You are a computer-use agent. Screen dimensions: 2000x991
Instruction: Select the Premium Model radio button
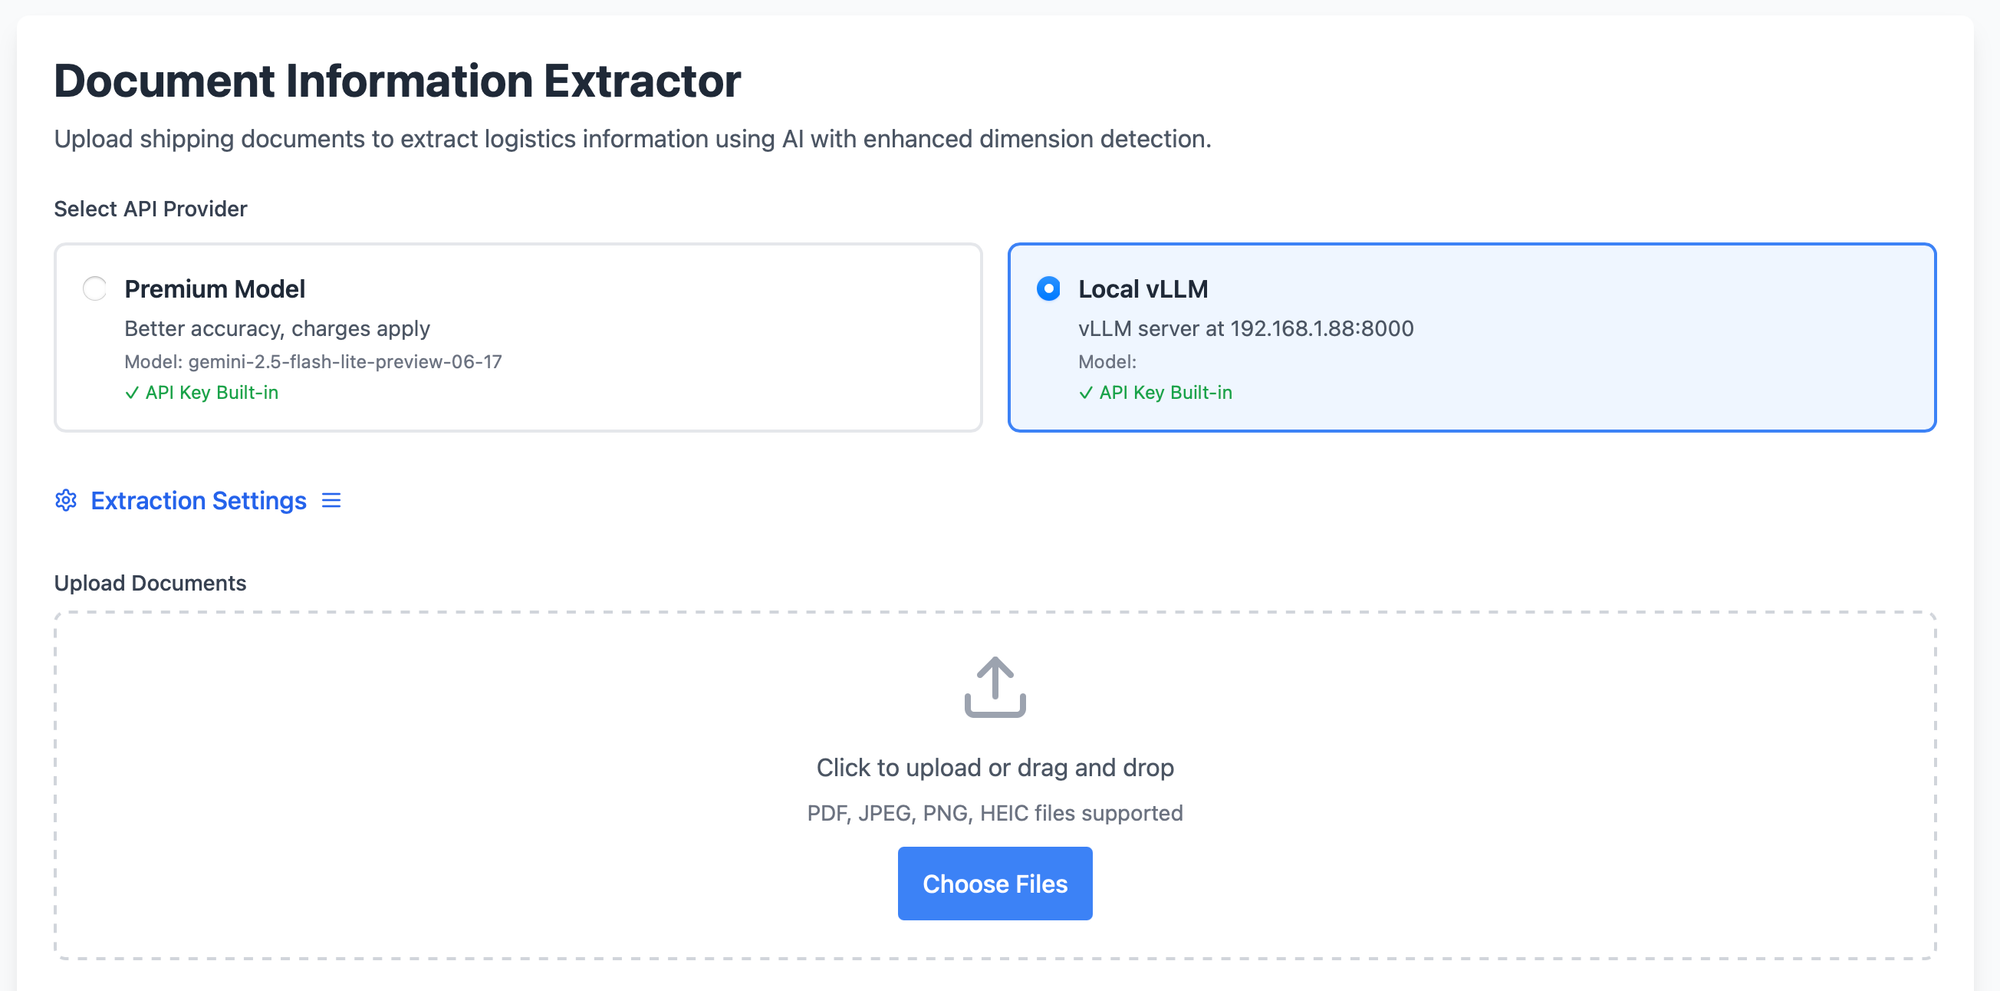tap(95, 289)
